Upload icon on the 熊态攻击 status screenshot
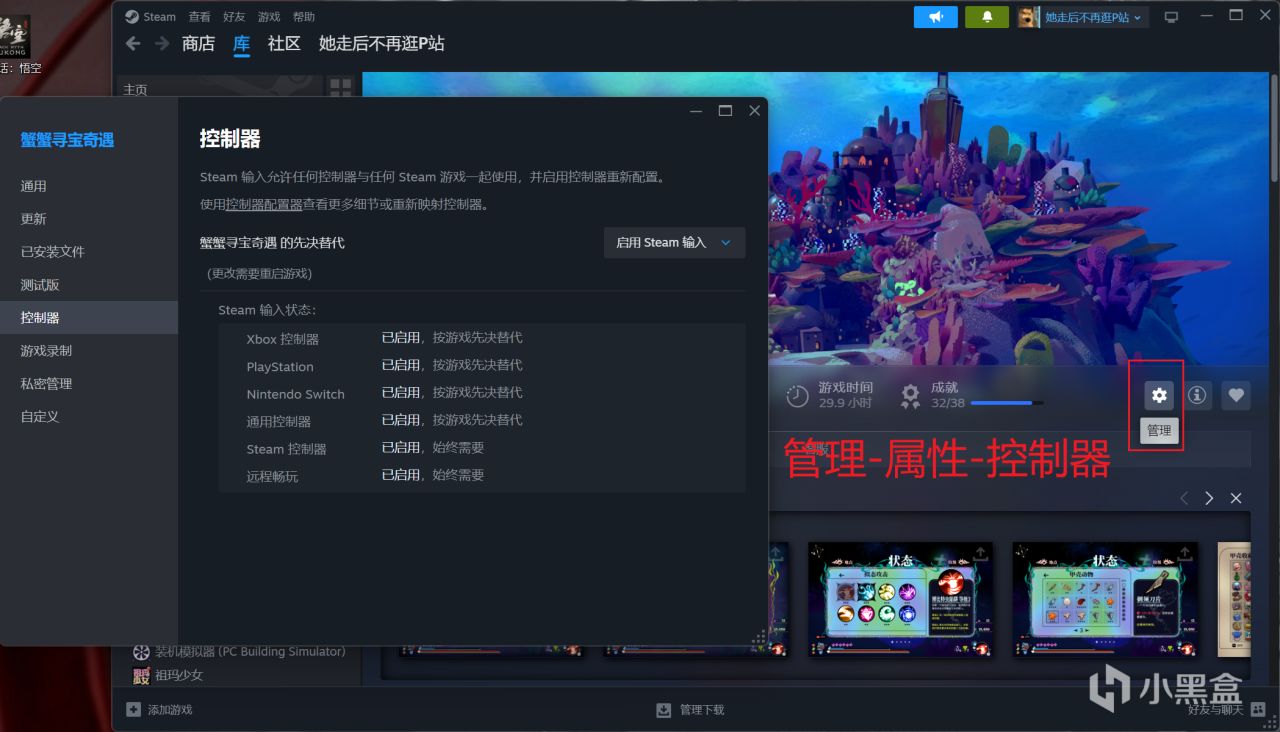Viewport: 1280px width, 732px height. 981,553
